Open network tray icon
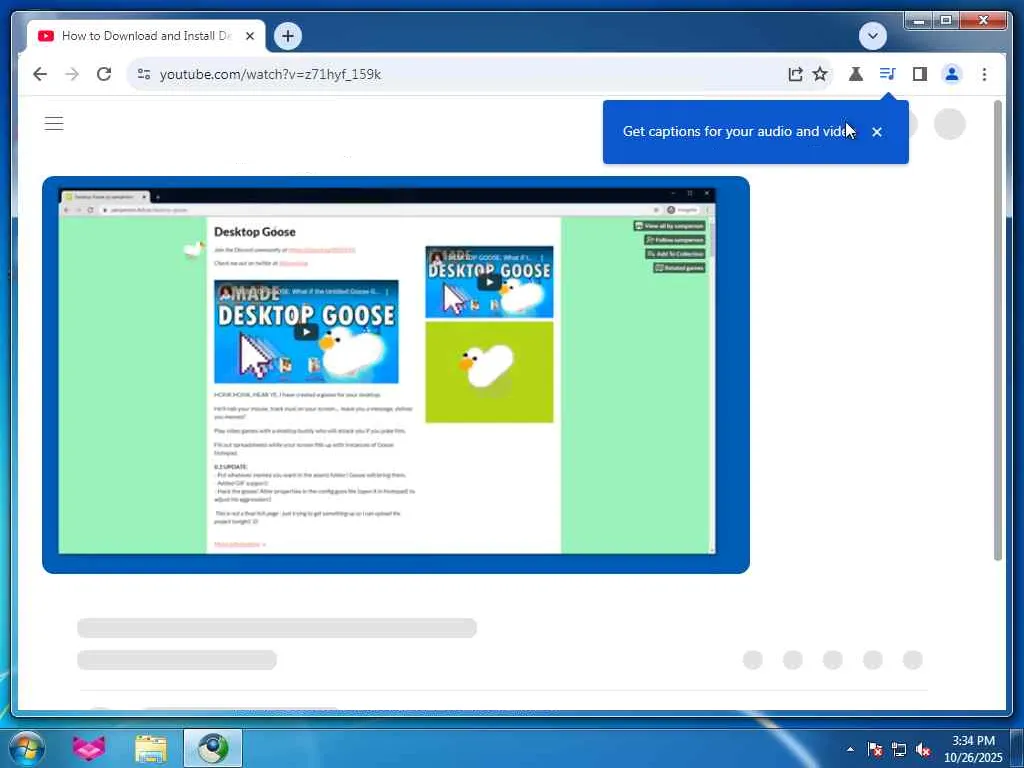This screenshot has height=768, width=1024. click(899, 749)
